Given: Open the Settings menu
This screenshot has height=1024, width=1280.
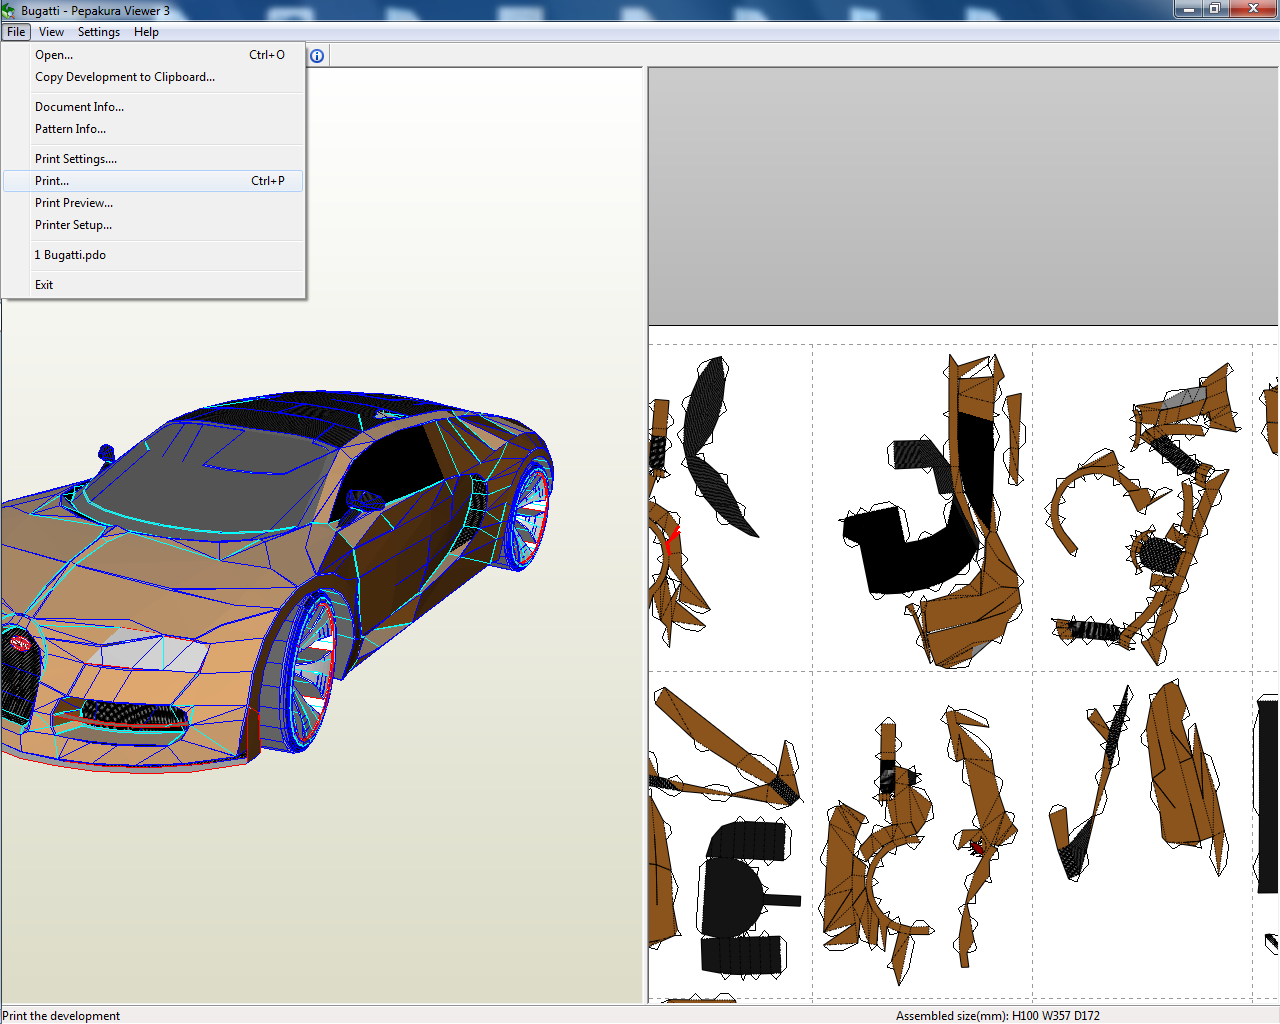Looking at the screenshot, I should [x=98, y=31].
